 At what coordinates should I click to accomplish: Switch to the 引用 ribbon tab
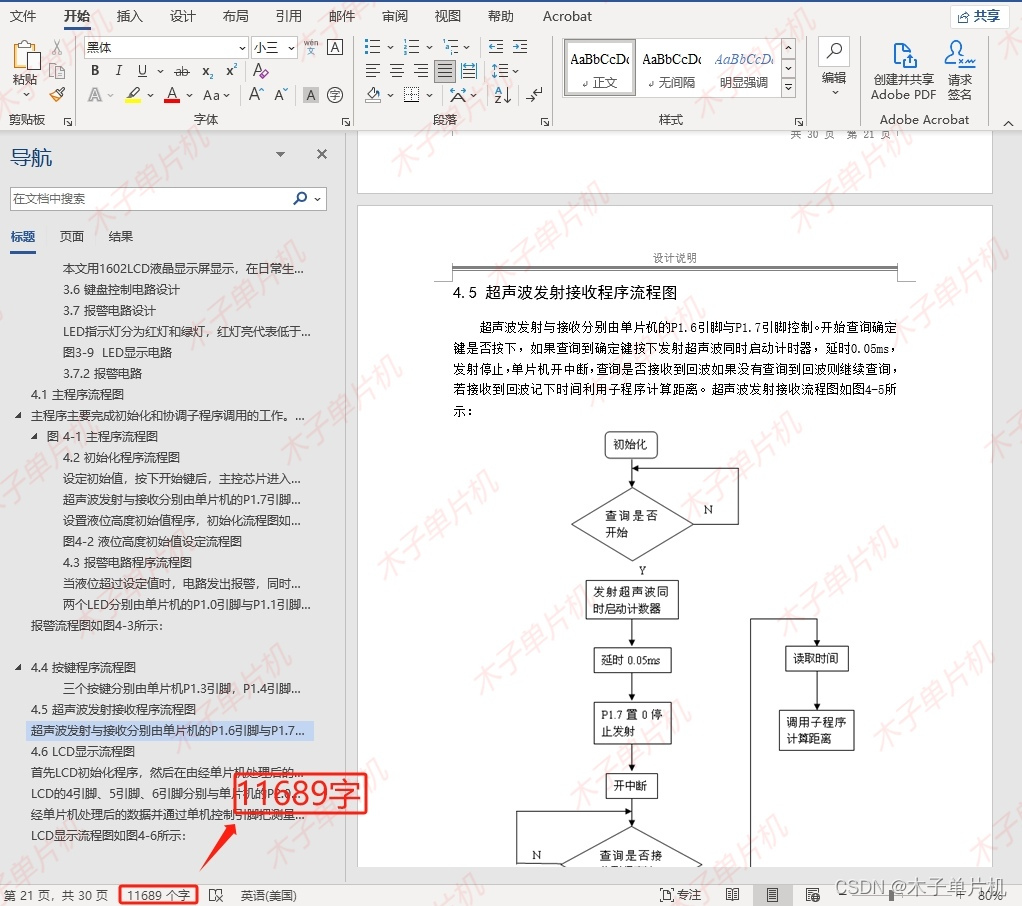click(x=288, y=16)
